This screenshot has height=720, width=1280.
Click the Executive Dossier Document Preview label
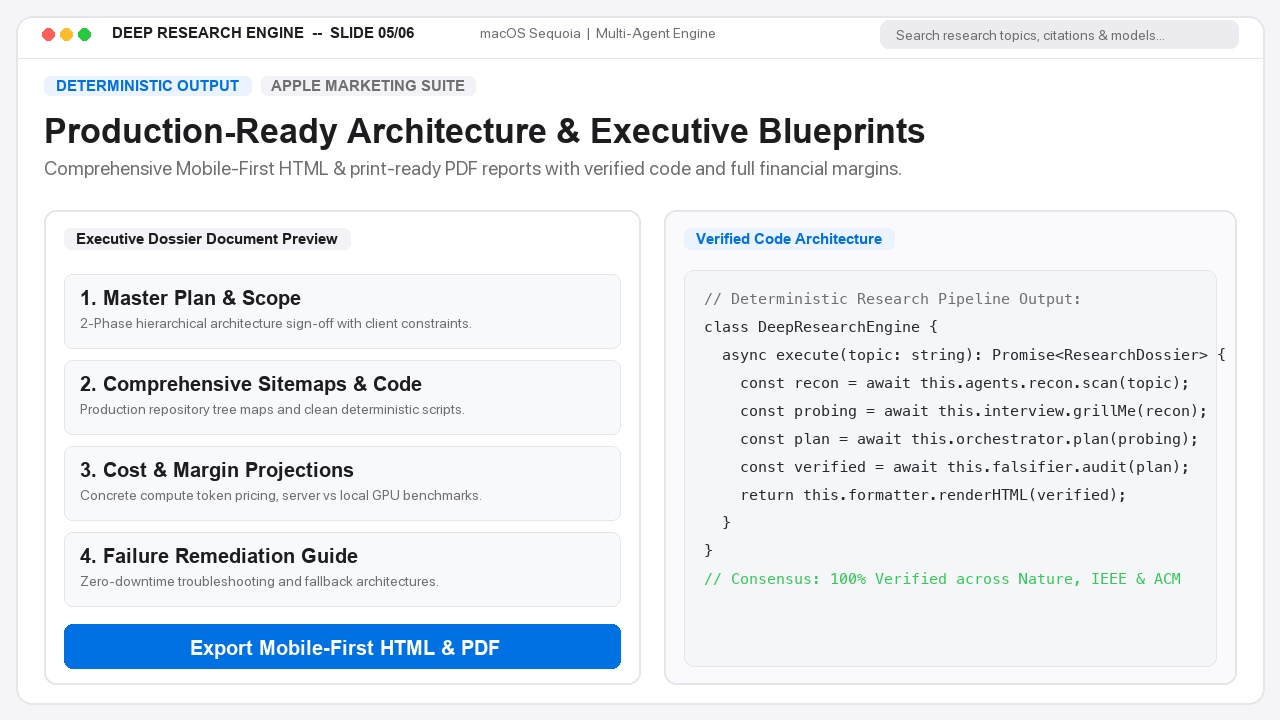[x=207, y=239]
